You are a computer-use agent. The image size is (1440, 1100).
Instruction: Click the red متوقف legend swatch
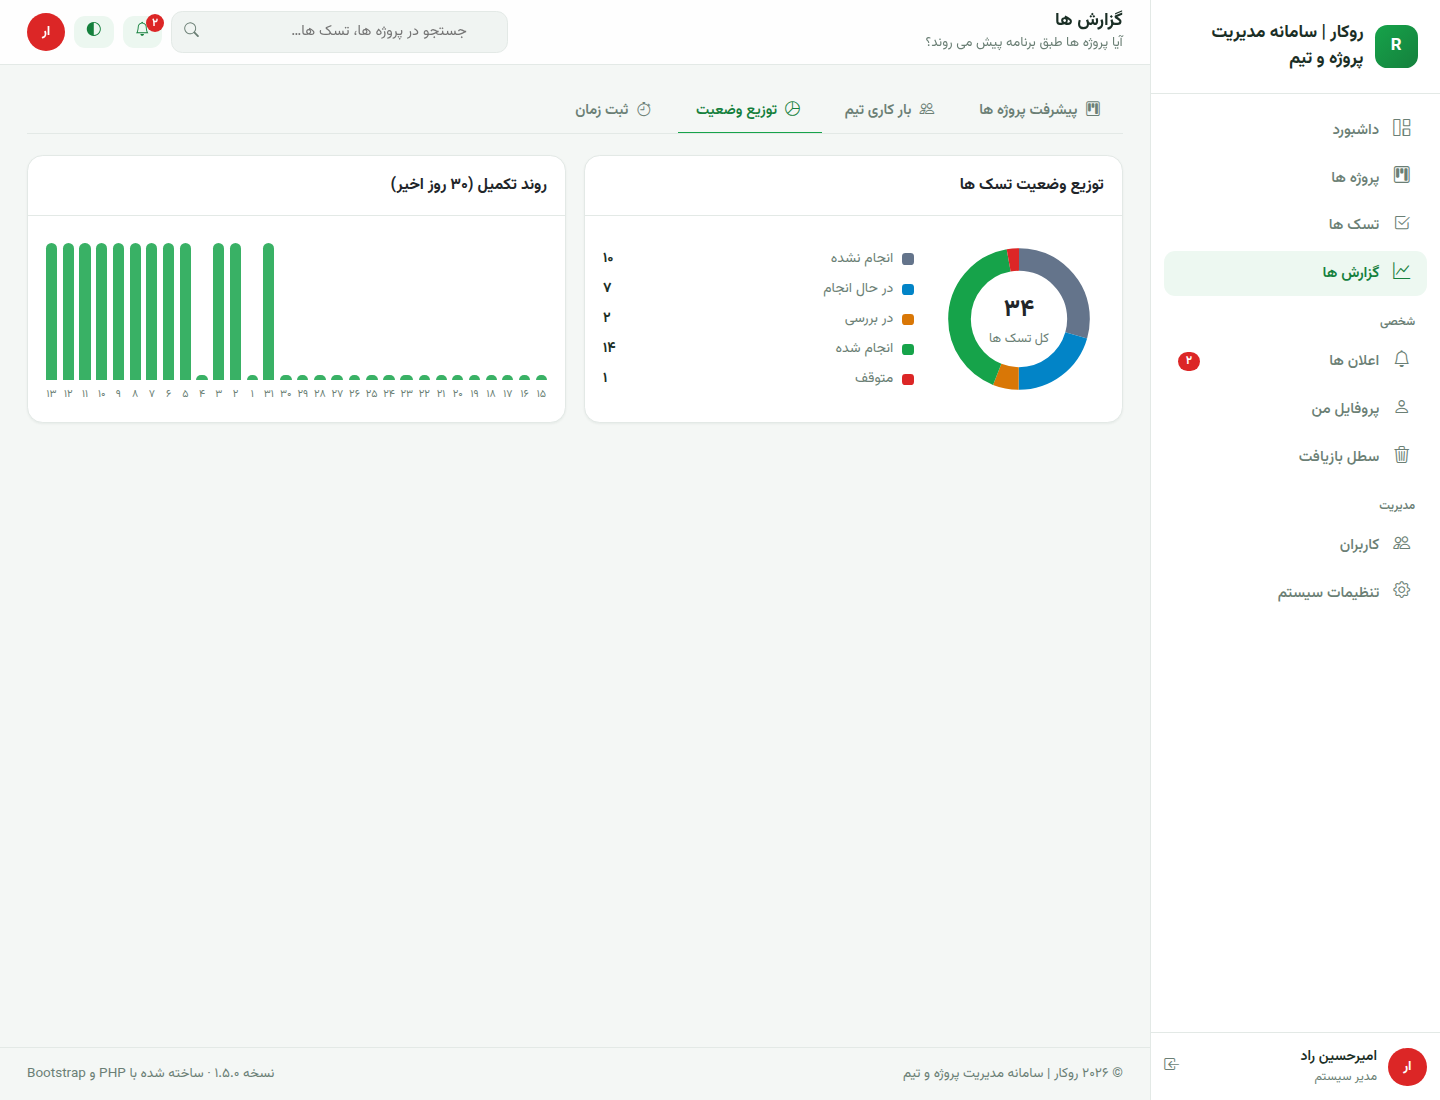point(908,379)
